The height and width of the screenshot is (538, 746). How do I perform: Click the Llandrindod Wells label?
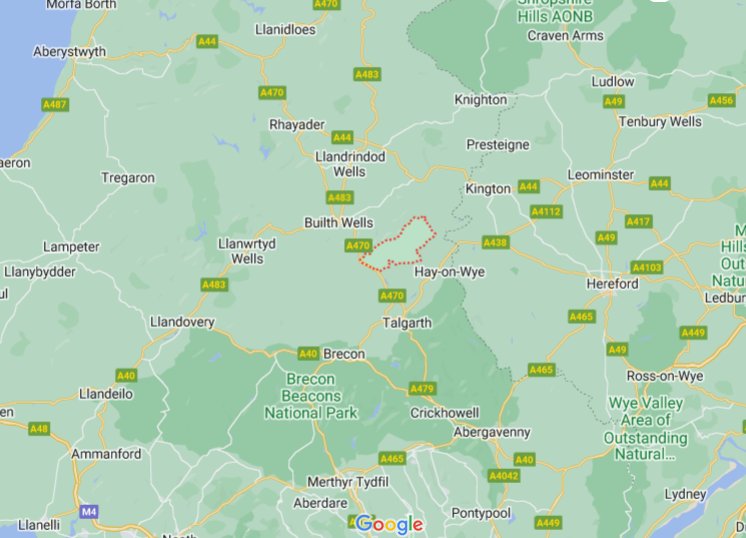(x=350, y=164)
